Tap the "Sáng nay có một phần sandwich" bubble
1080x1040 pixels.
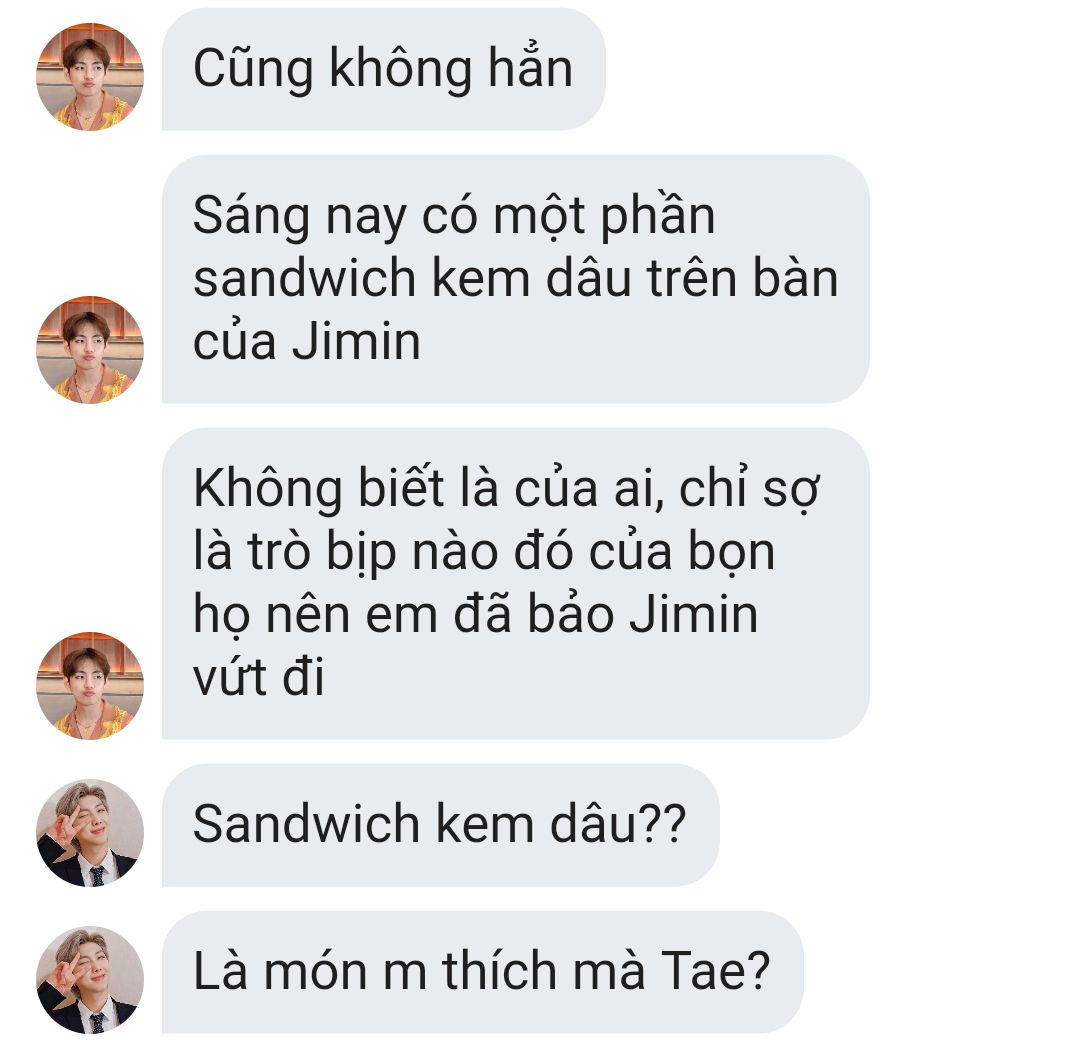(x=515, y=279)
